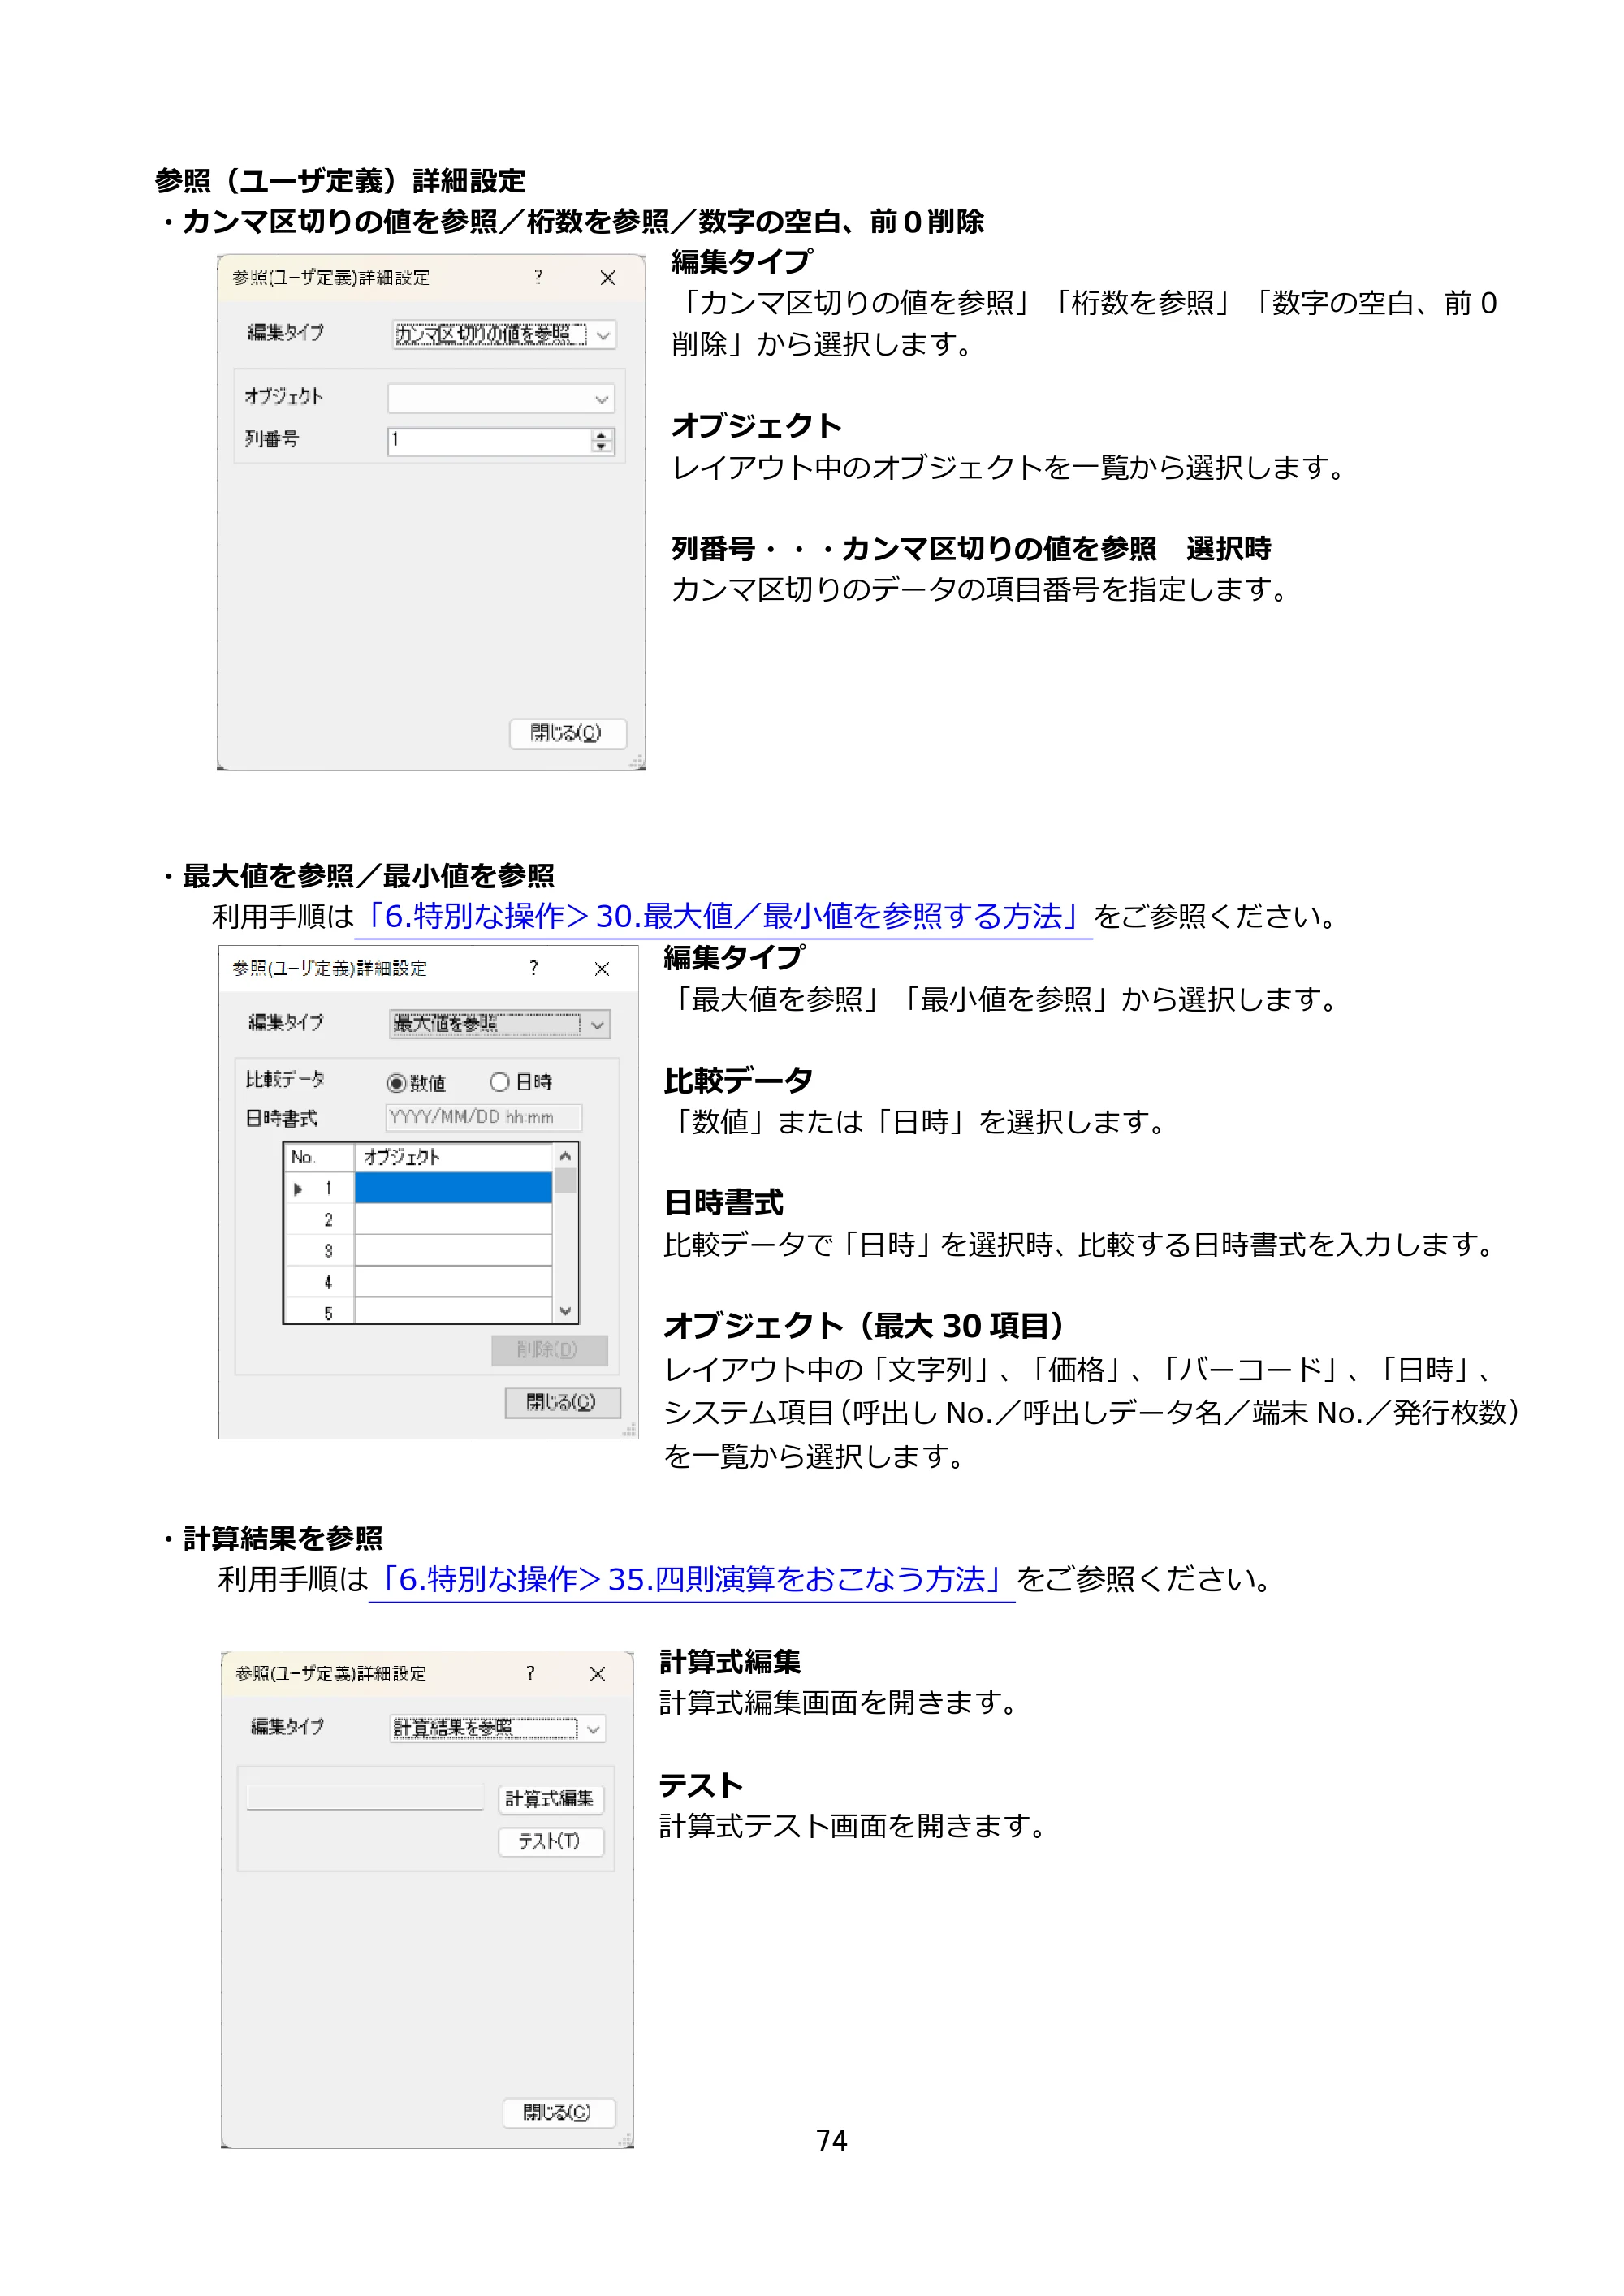Close the second 詳細設定 dialog

pyautogui.click(x=602, y=968)
